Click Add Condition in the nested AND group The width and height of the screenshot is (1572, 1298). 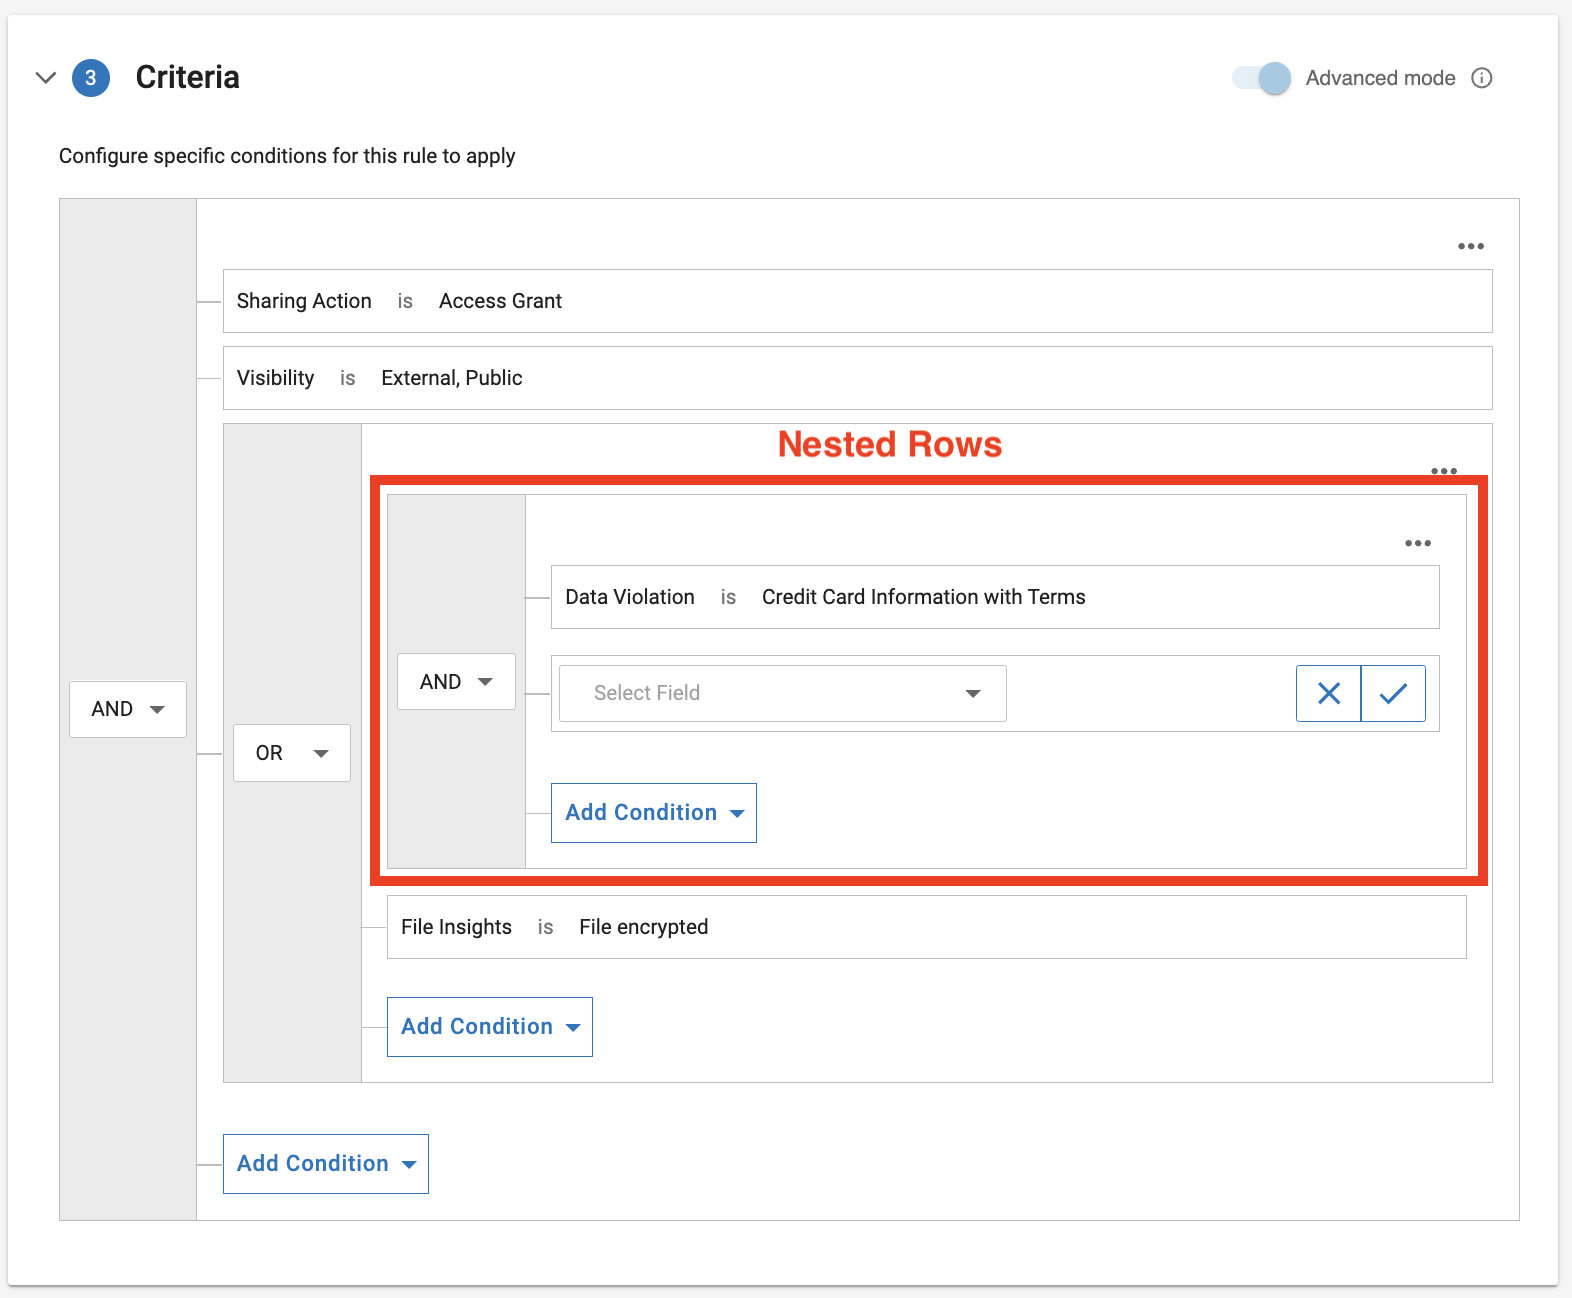[653, 813]
